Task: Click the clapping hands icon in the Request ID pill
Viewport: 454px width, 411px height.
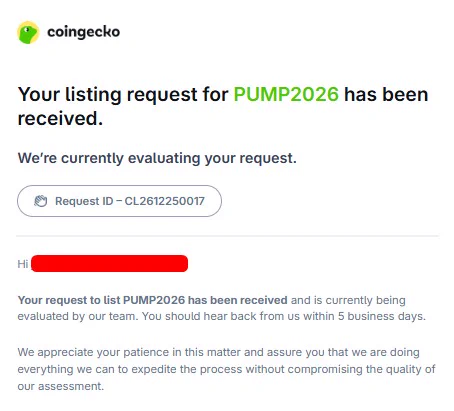Action: coord(41,201)
